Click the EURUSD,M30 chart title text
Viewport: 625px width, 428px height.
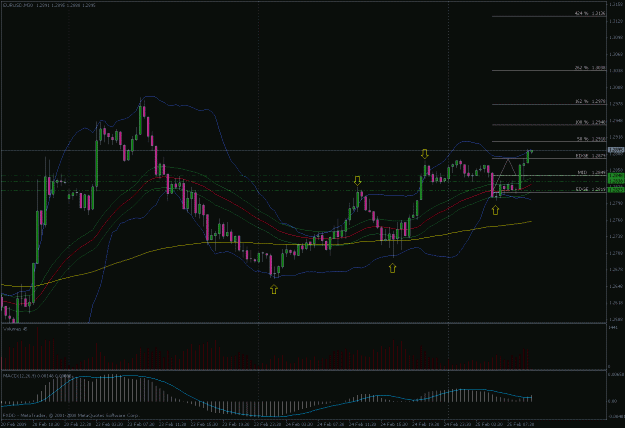[49, 6]
